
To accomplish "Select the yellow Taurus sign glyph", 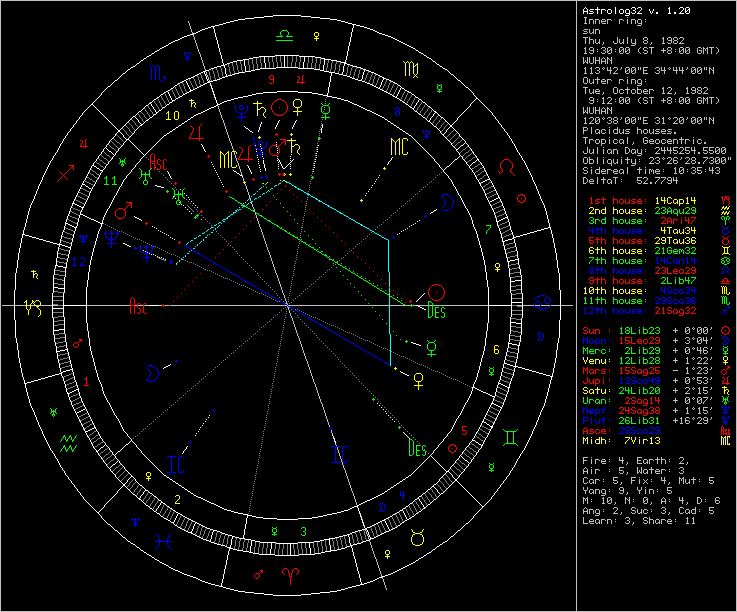I will [x=417, y=538].
